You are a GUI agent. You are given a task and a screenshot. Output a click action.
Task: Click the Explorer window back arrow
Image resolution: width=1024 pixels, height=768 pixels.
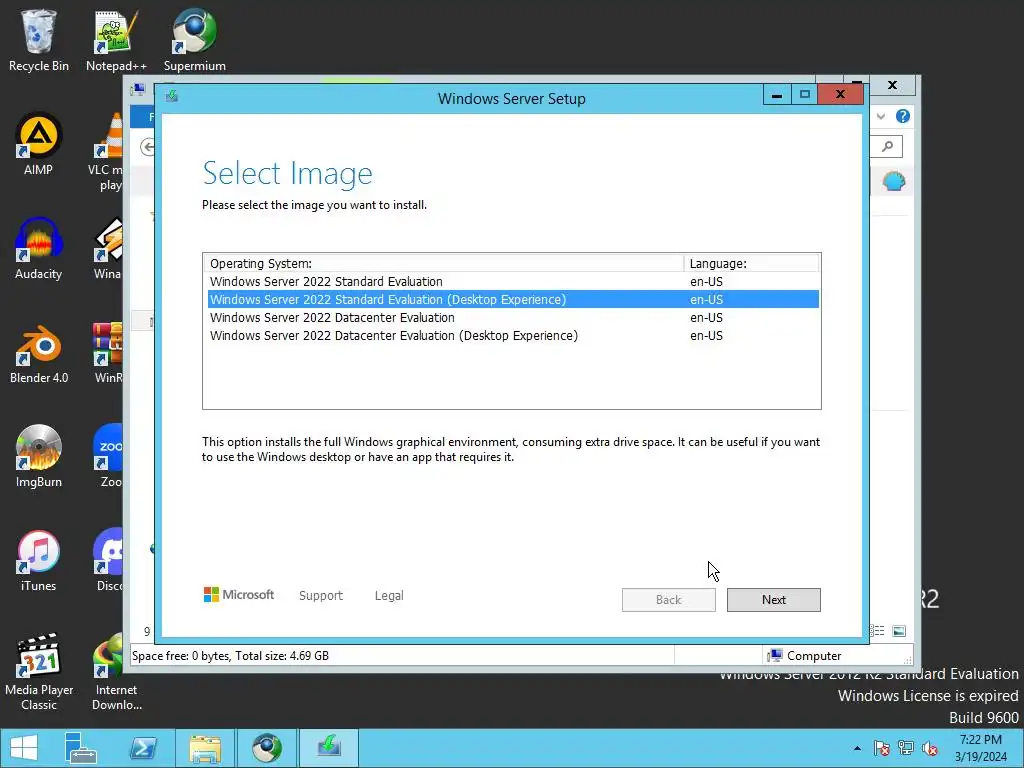148,146
